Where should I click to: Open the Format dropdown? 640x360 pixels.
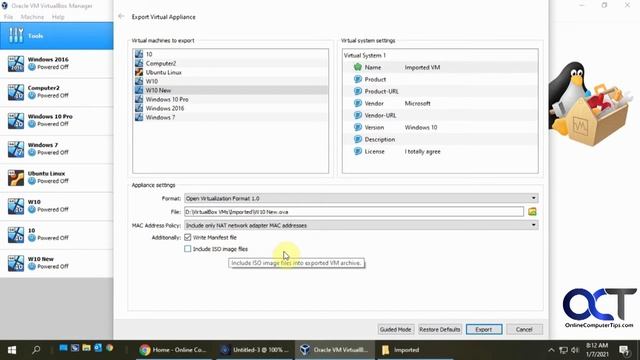coord(361,198)
